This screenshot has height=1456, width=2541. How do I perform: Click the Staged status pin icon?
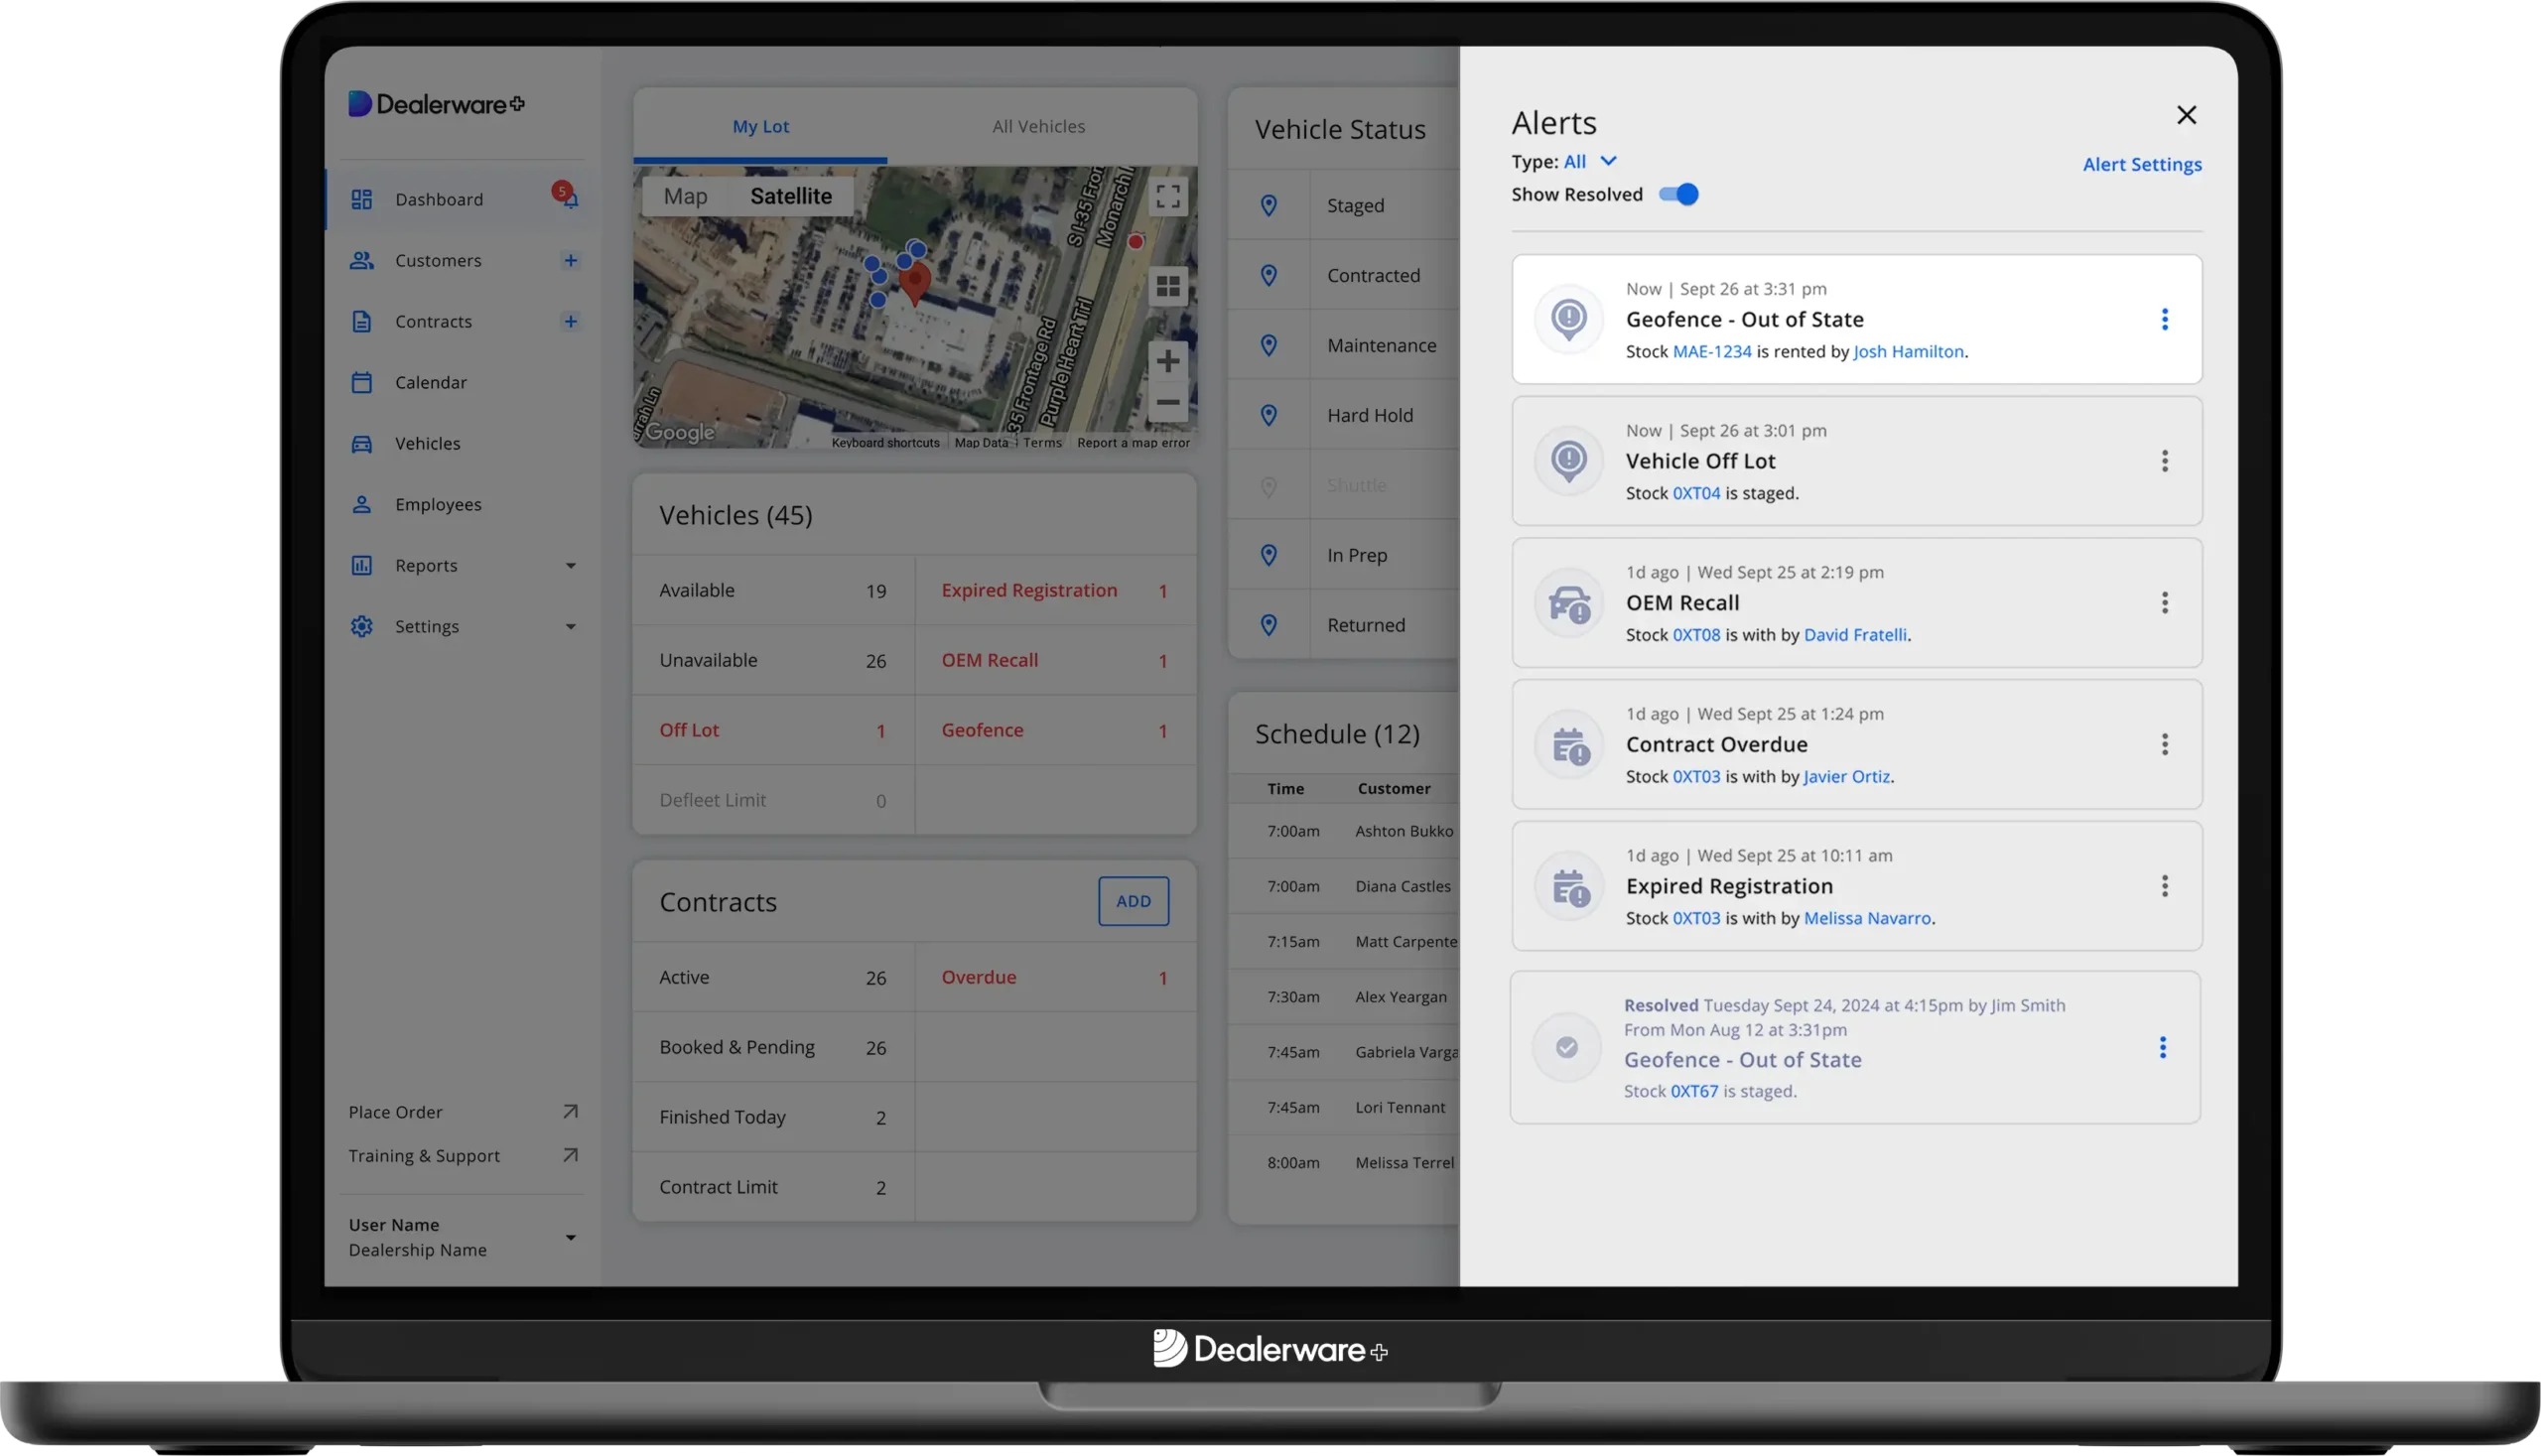[x=1269, y=205]
